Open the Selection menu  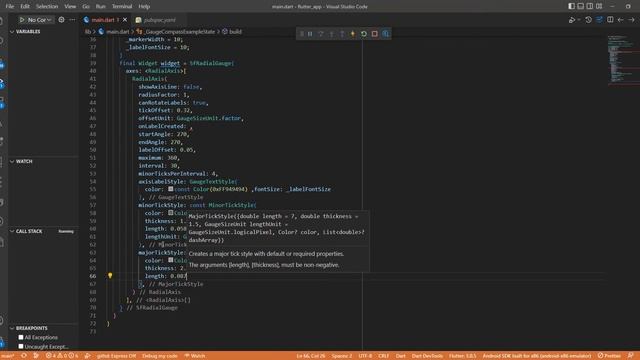click(x=47, y=7)
